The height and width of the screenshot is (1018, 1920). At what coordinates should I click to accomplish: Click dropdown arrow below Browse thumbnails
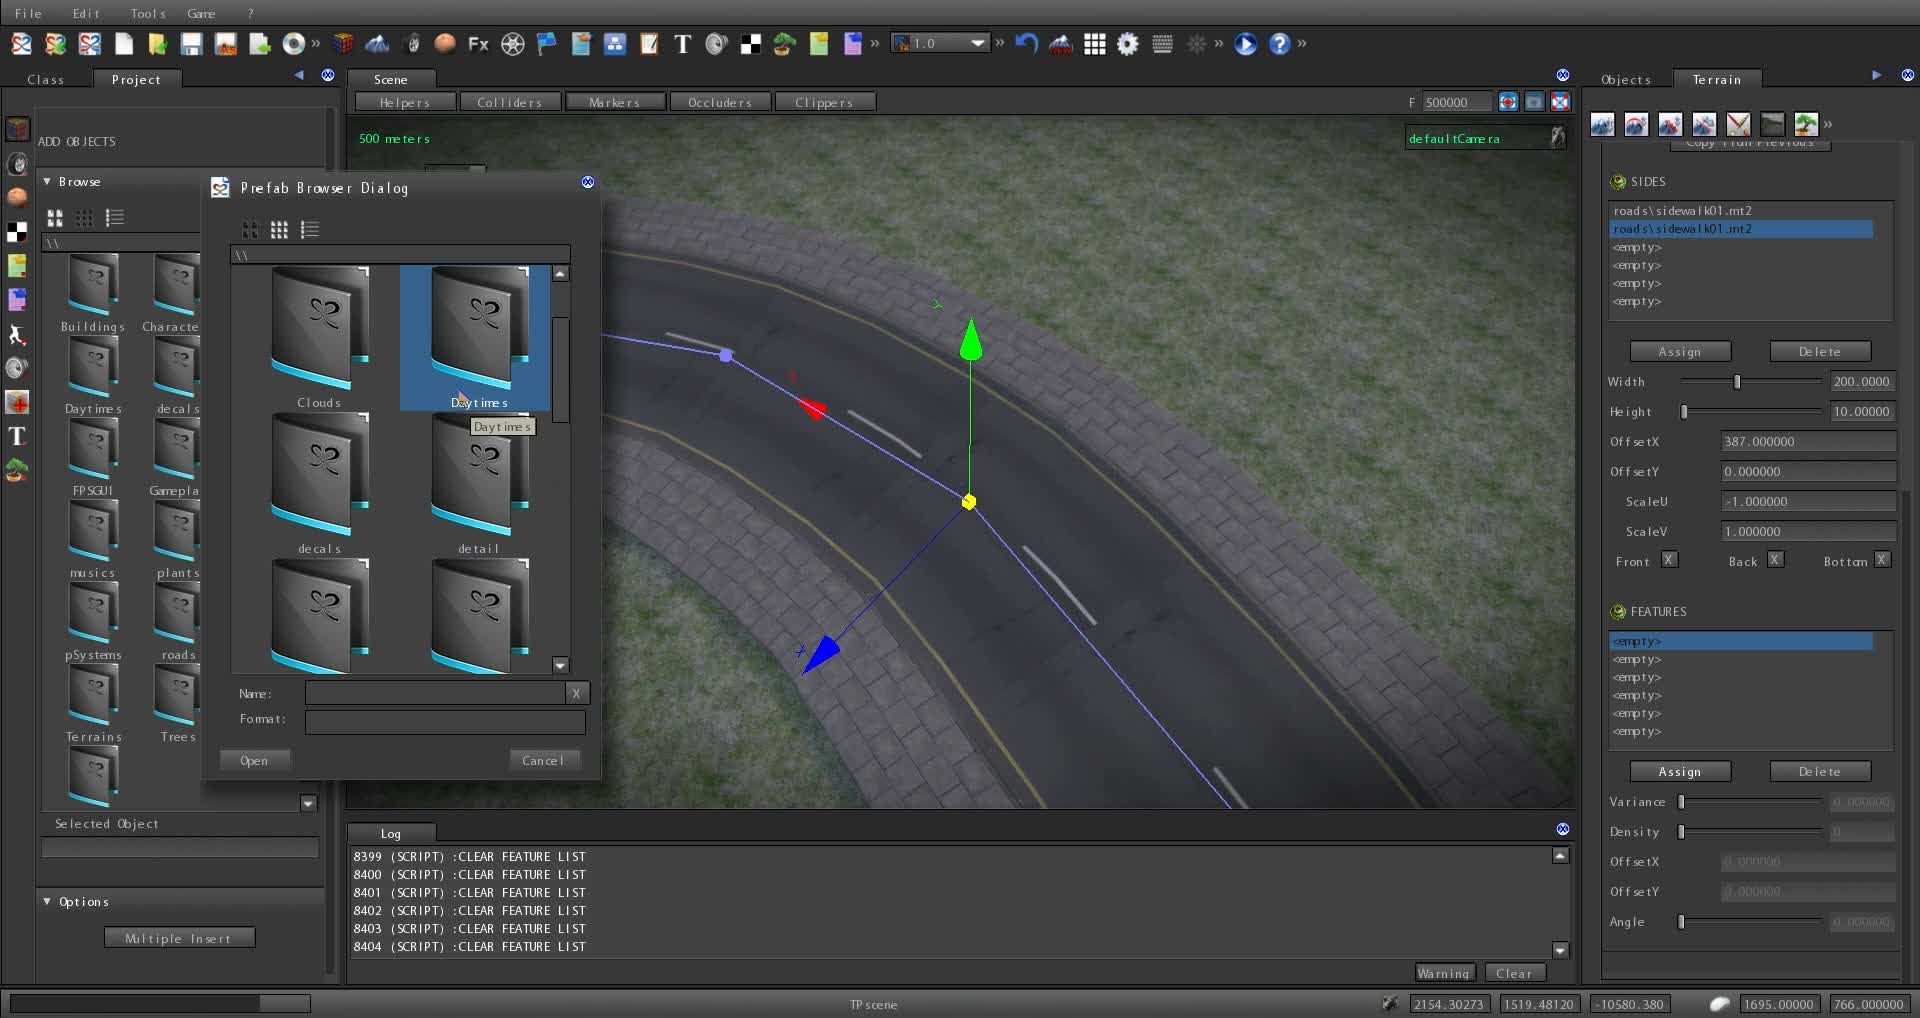(x=308, y=803)
